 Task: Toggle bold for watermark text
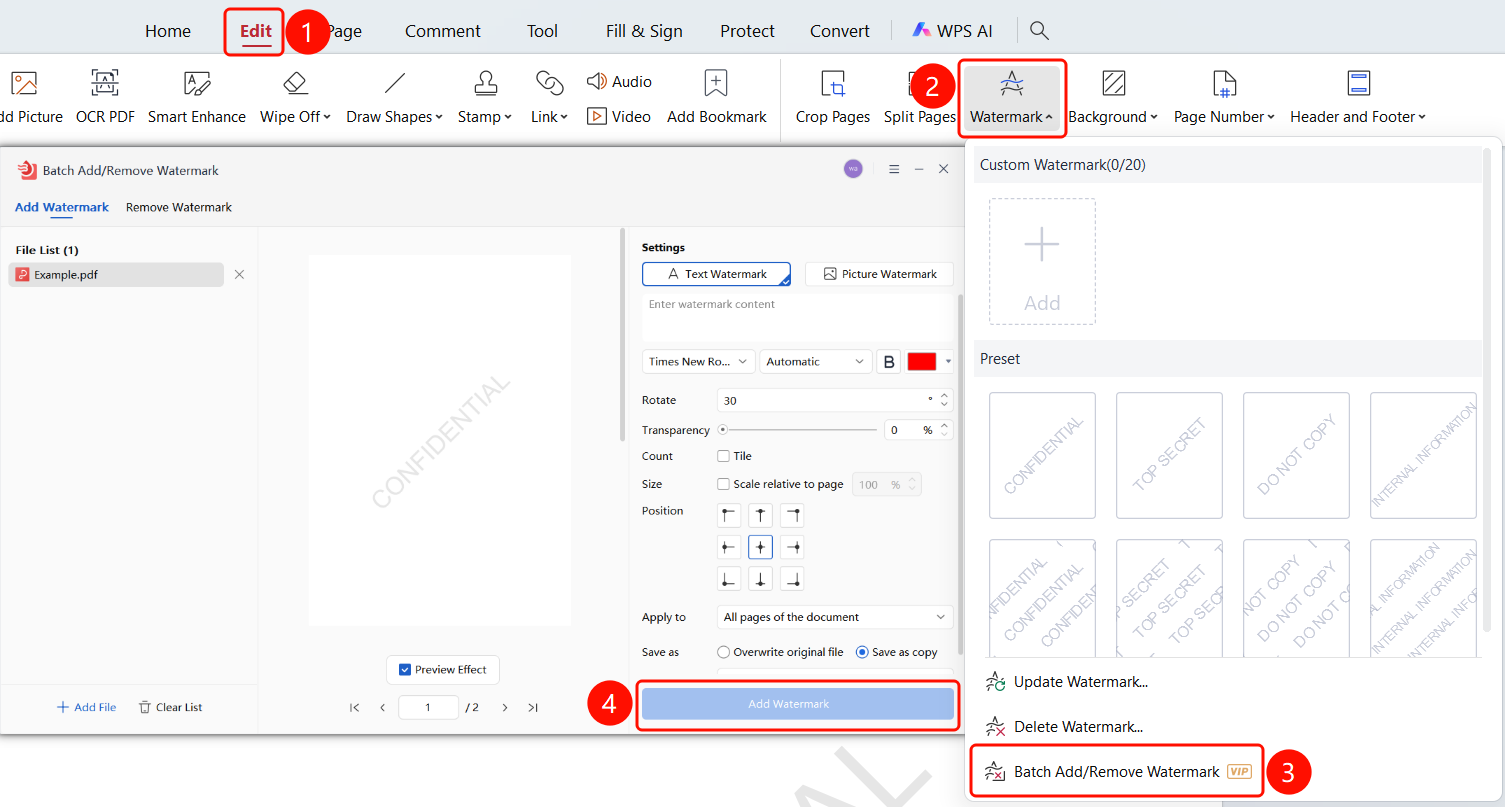888,362
